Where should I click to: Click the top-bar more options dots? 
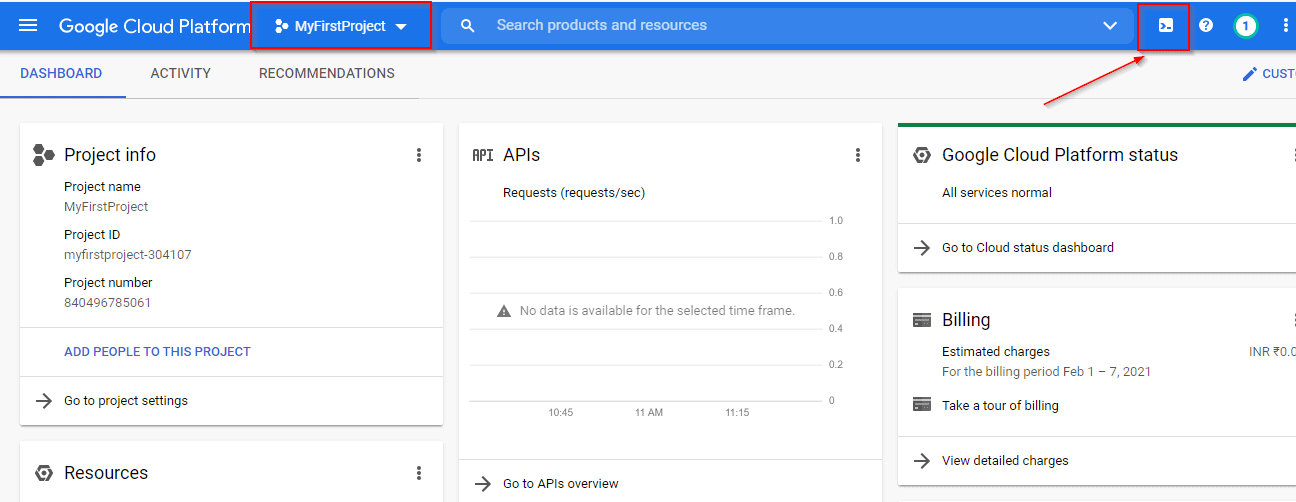(1285, 26)
